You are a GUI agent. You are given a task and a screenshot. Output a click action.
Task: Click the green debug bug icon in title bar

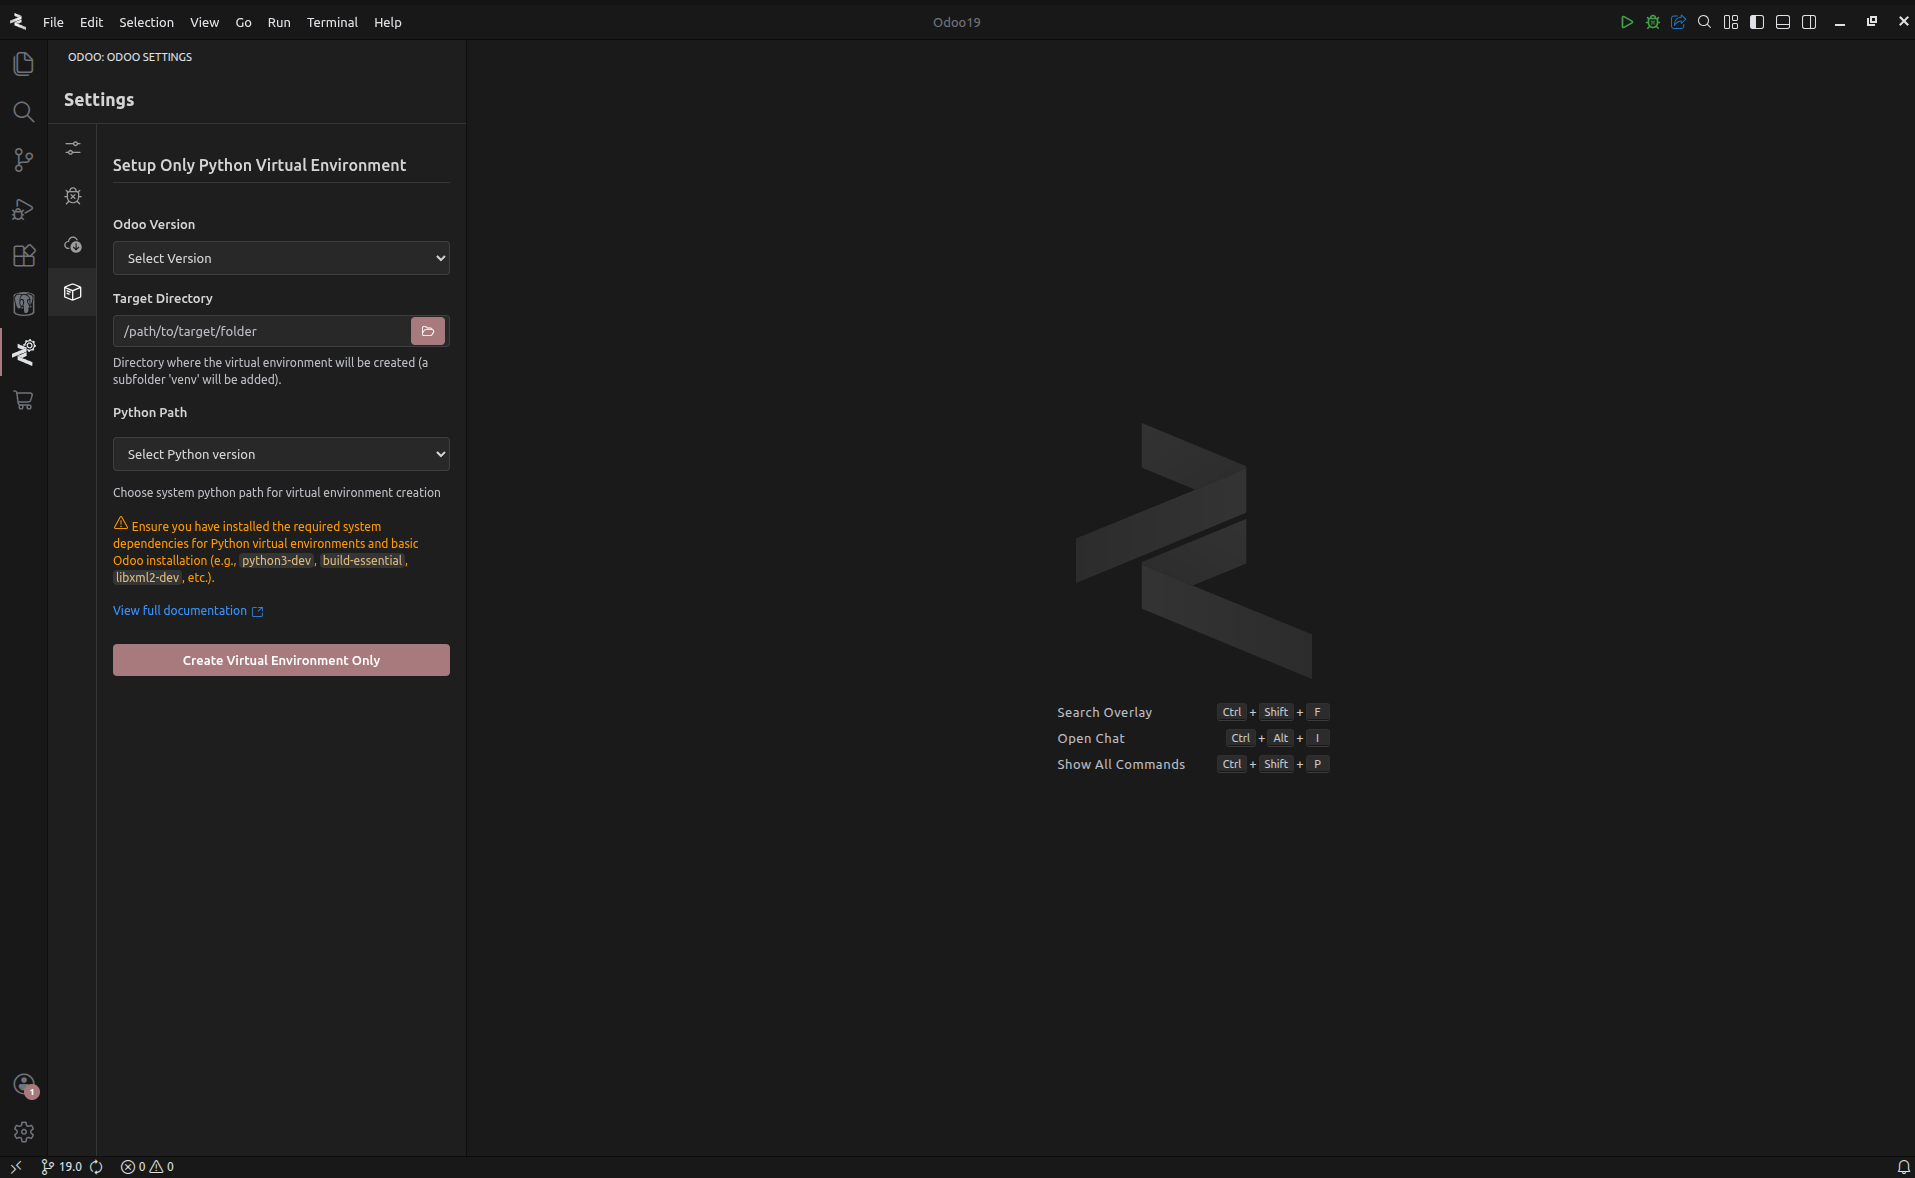(1653, 22)
